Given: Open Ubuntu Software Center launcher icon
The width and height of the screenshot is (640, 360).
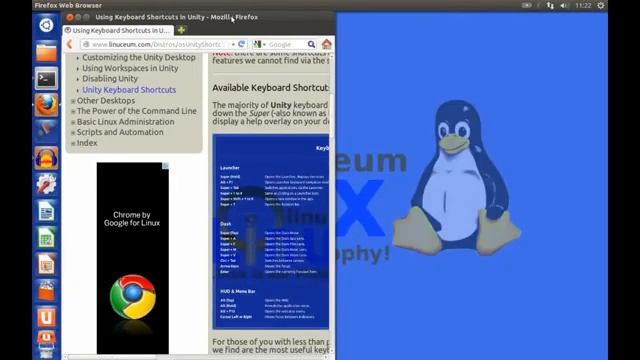Looking at the screenshot, I should [46, 291].
